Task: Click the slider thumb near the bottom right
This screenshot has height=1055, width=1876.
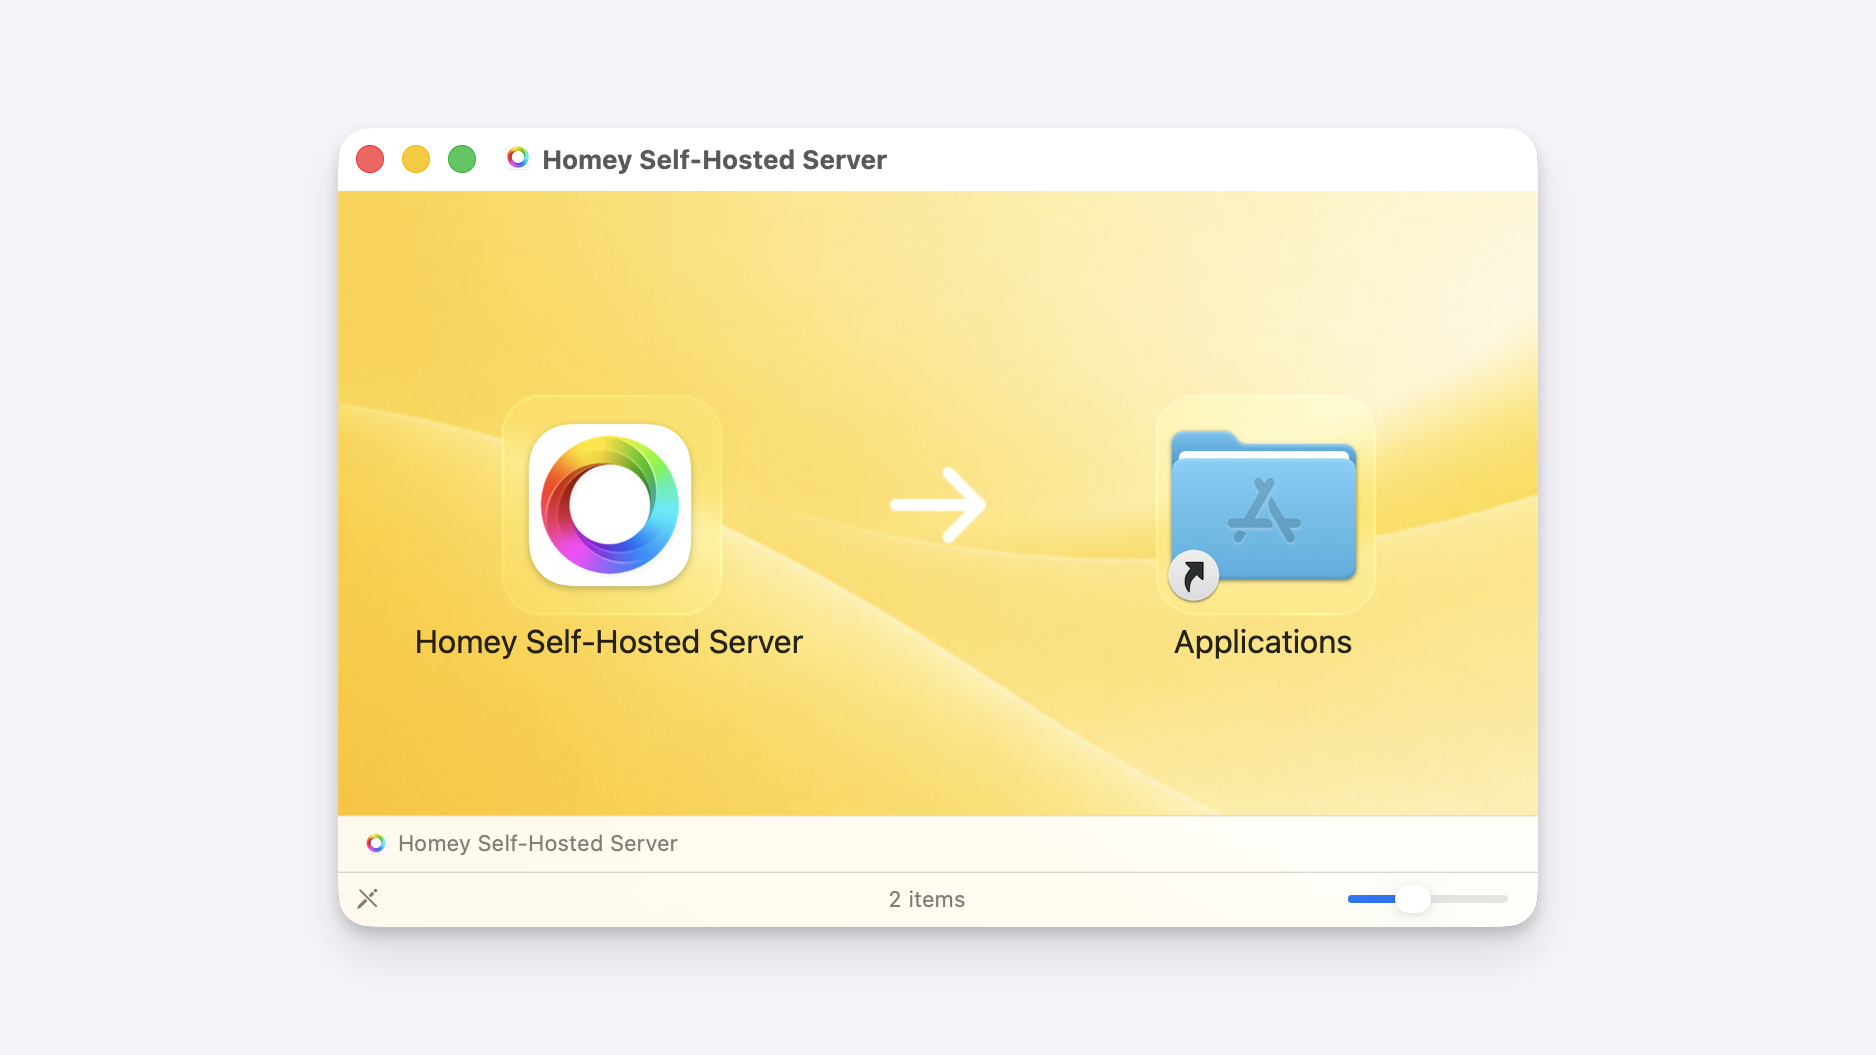Action: pyautogui.click(x=1415, y=898)
